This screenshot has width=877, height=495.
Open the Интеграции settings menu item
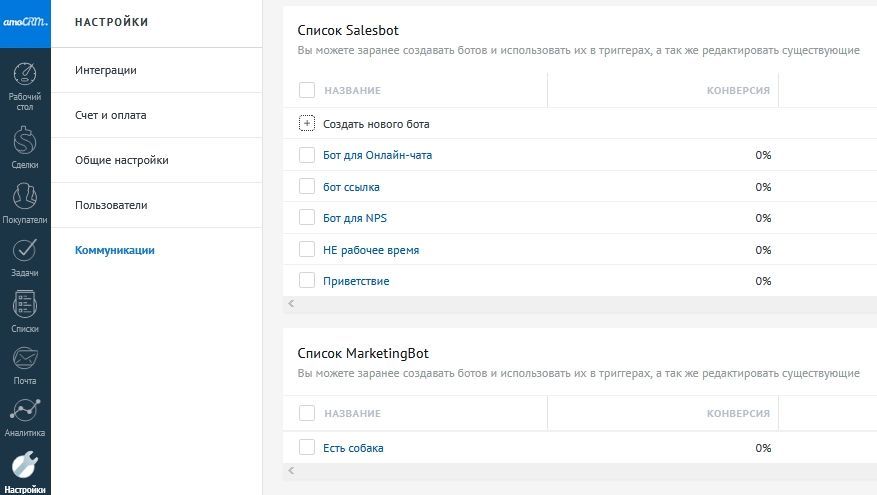pyautogui.click(x=106, y=70)
